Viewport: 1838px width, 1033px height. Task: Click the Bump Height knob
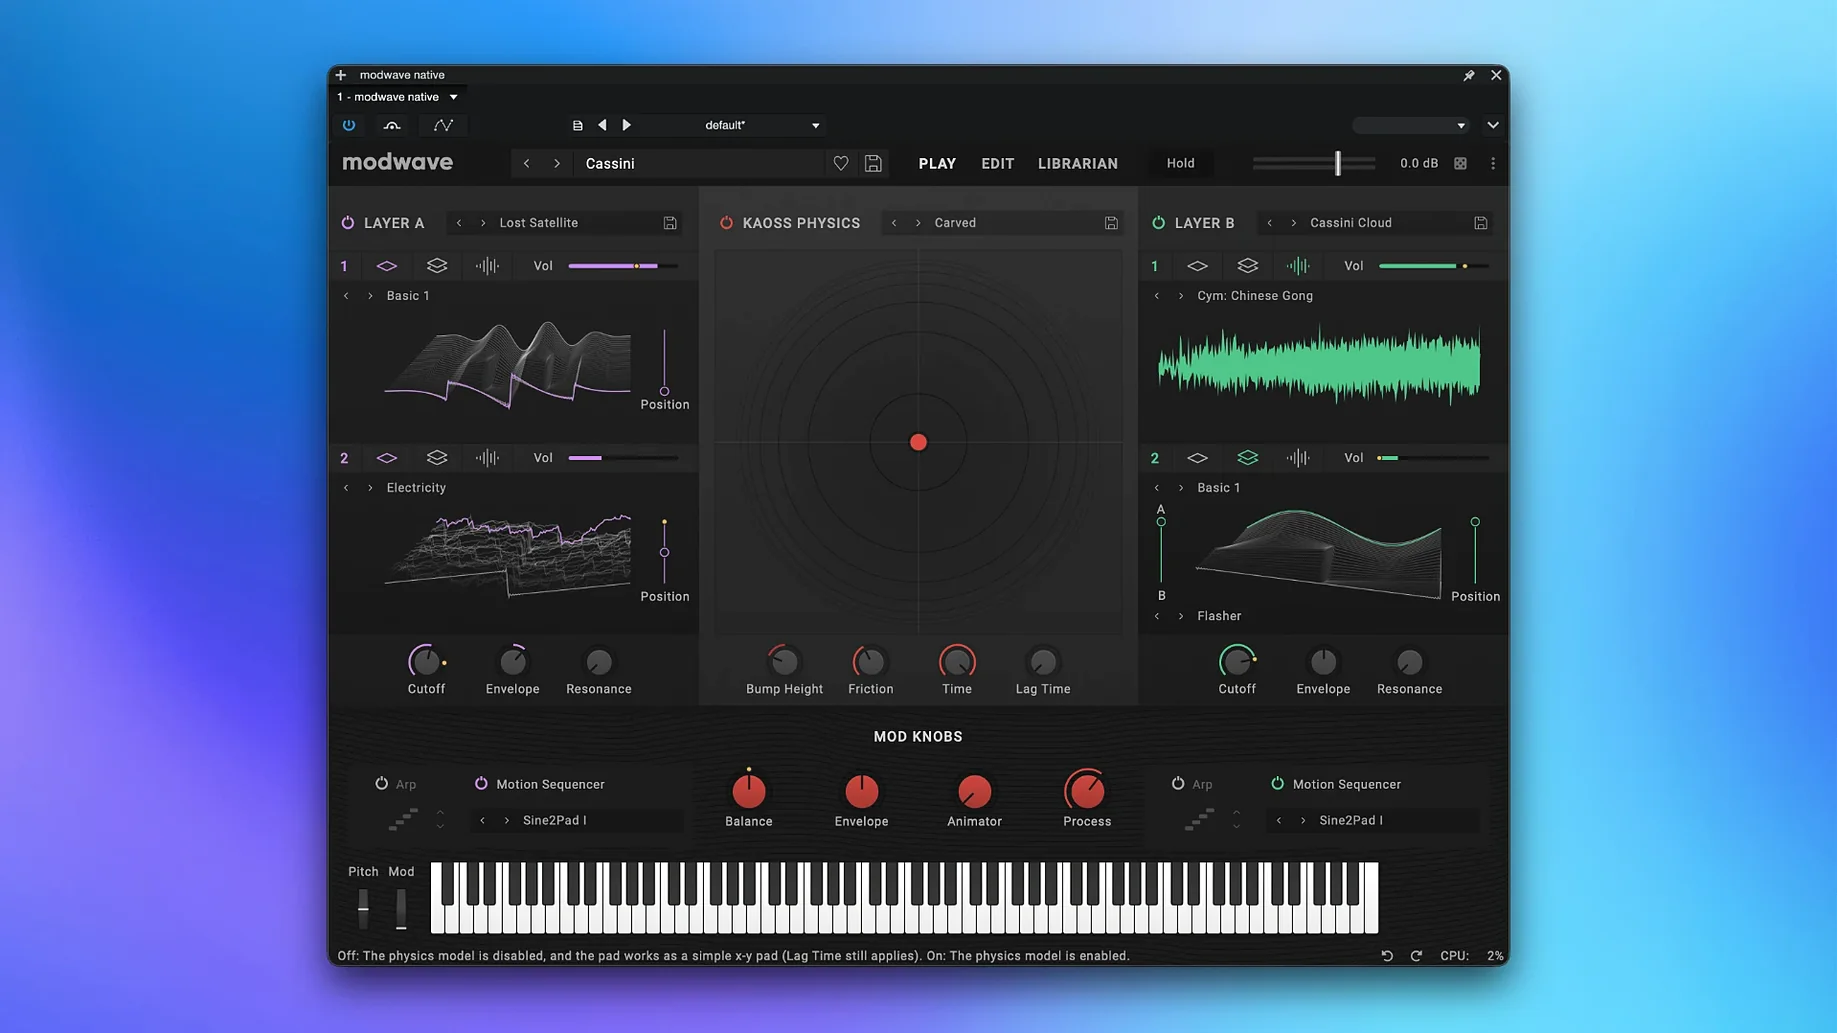click(784, 662)
